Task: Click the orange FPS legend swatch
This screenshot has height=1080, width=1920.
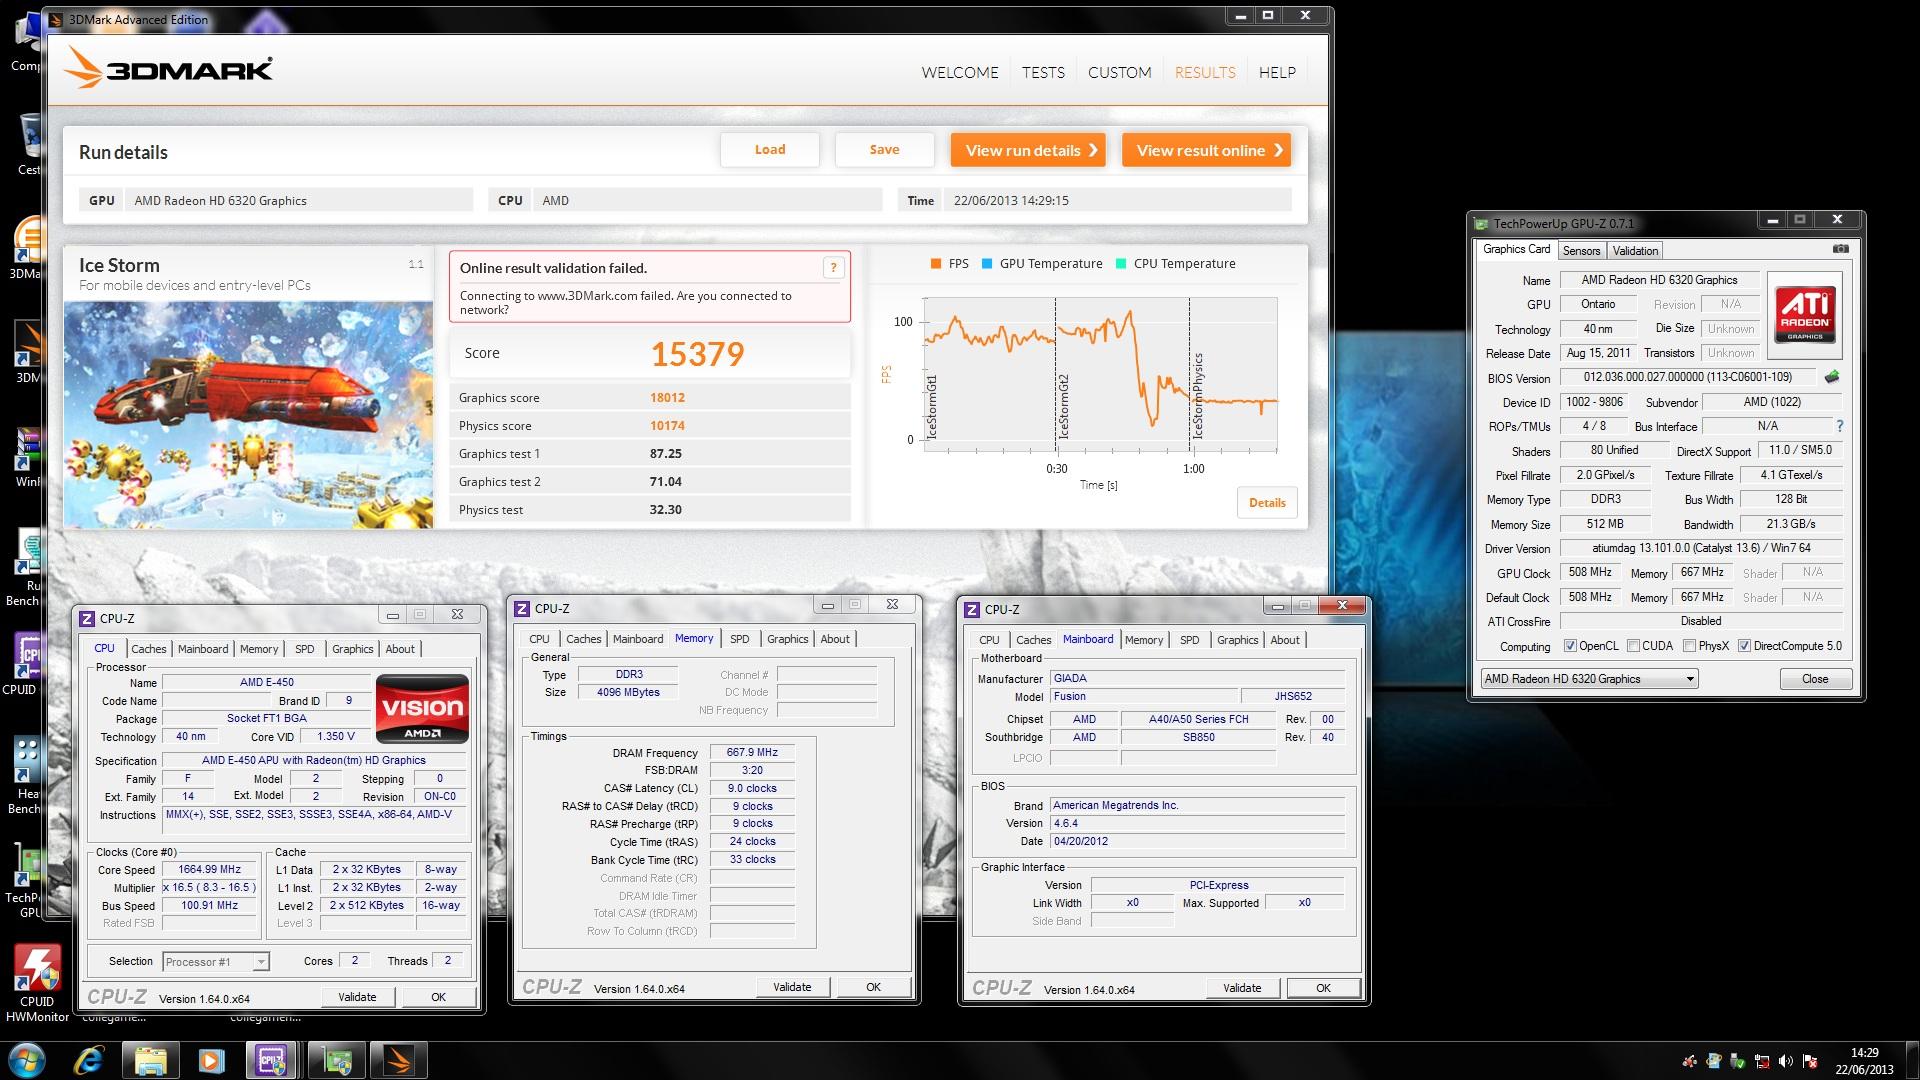Action: pyautogui.click(x=936, y=264)
